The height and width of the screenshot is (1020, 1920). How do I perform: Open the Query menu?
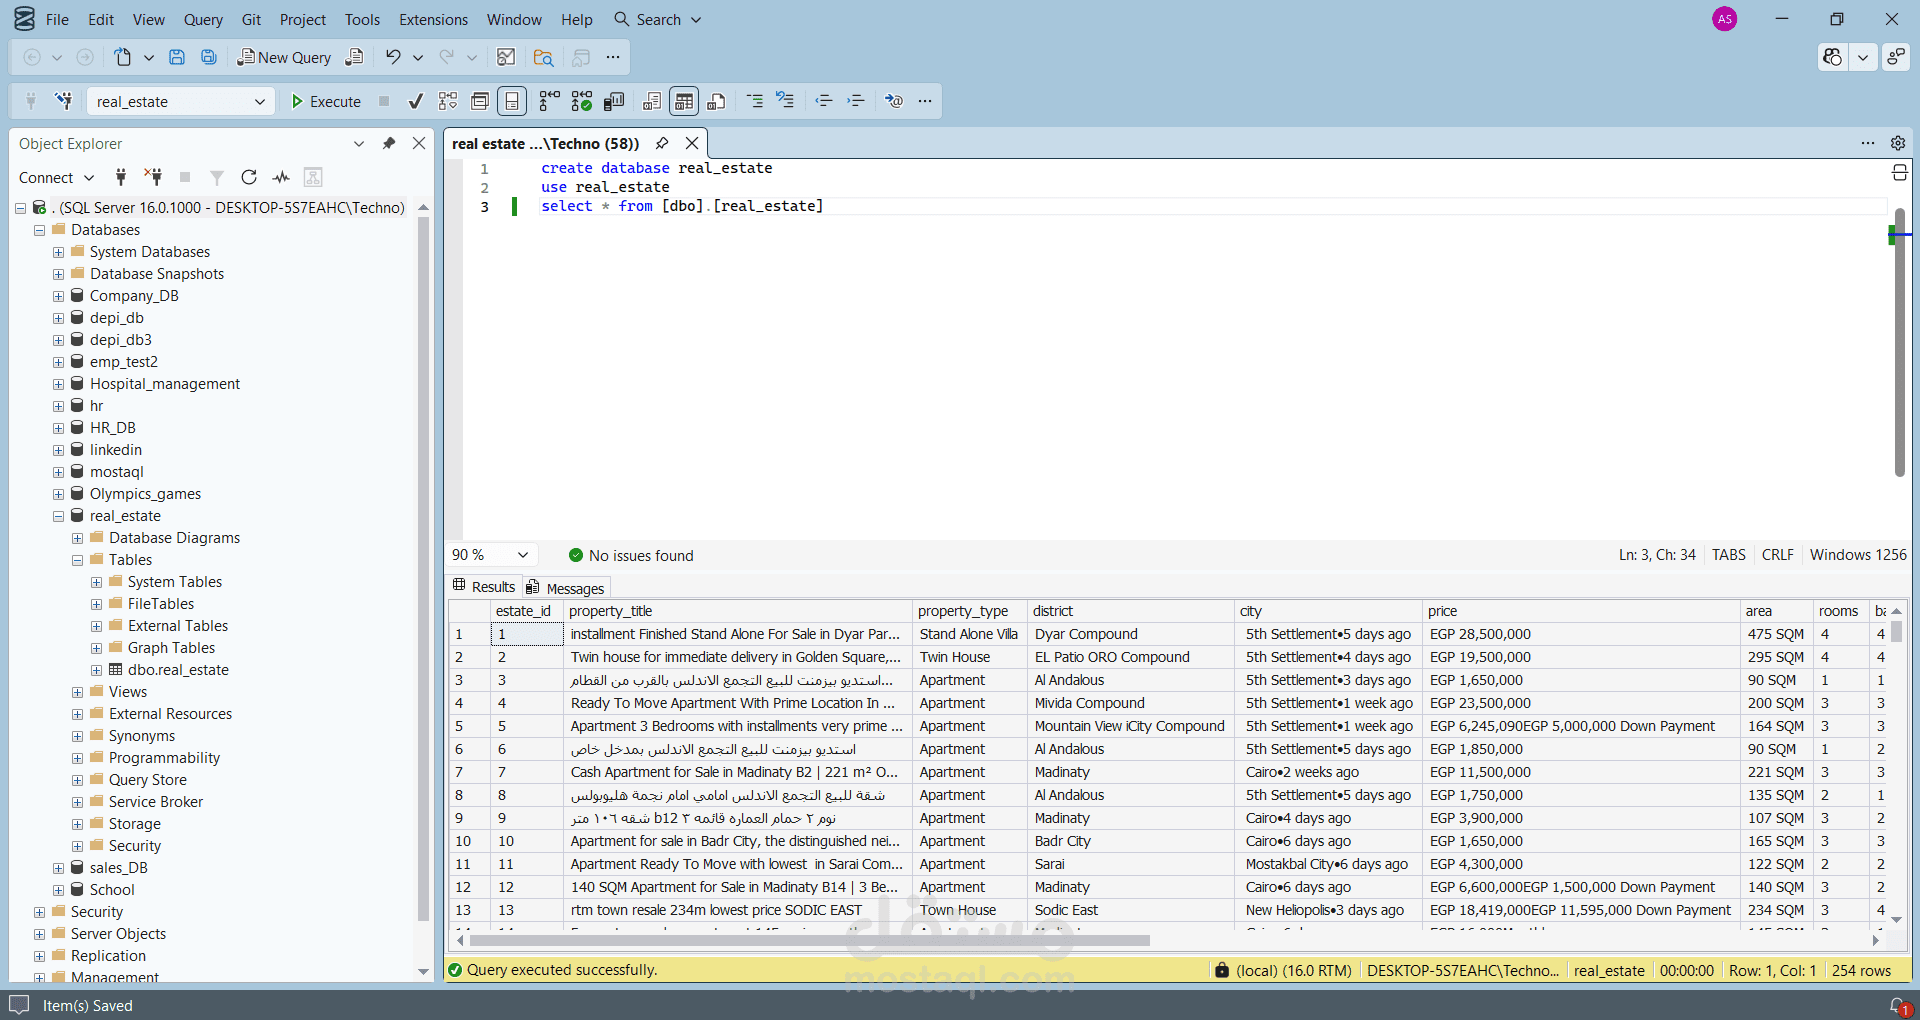point(203,19)
